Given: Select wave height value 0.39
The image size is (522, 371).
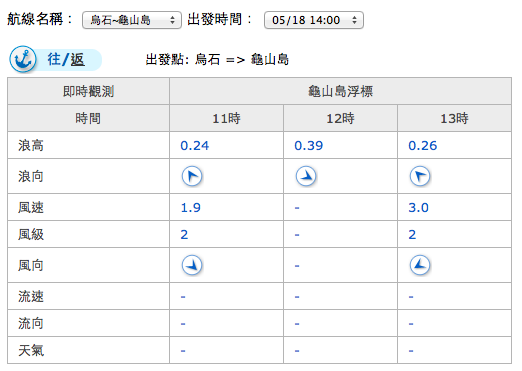Looking at the screenshot, I should click(x=309, y=146).
